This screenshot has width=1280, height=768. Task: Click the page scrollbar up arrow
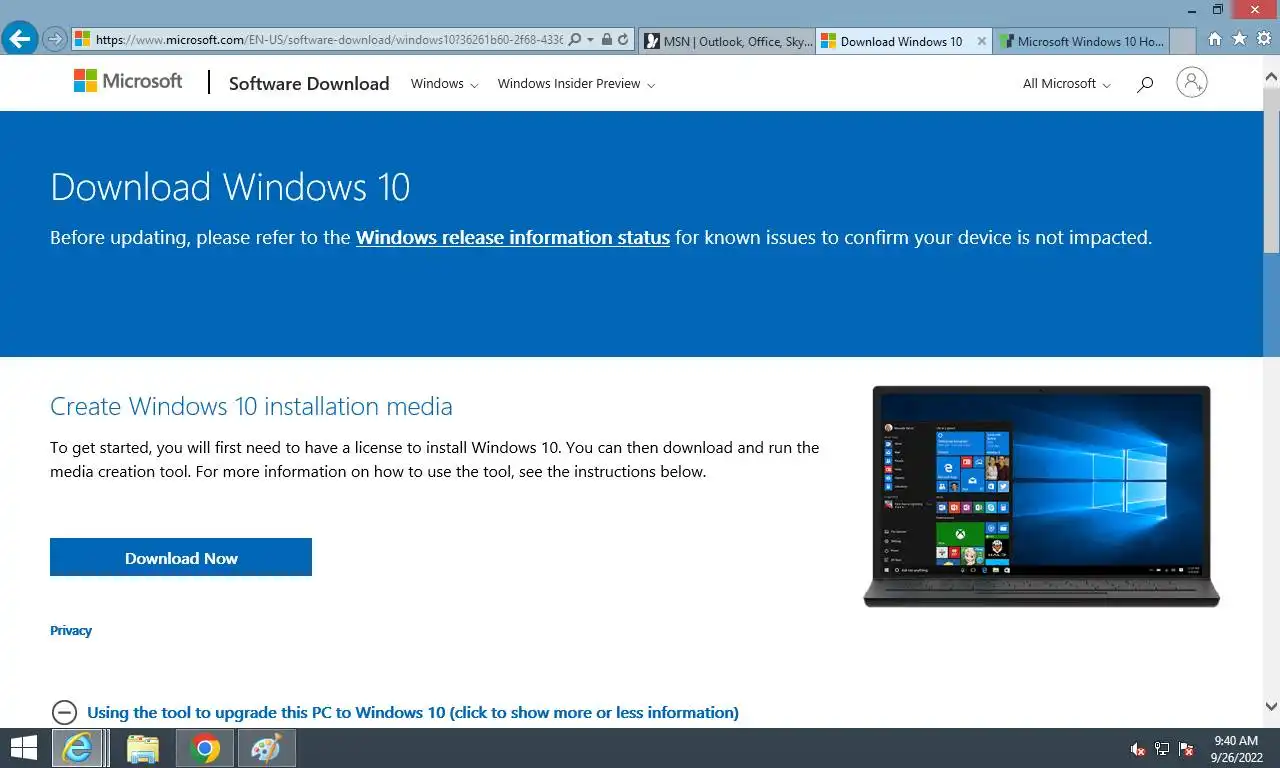click(1271, 76)
